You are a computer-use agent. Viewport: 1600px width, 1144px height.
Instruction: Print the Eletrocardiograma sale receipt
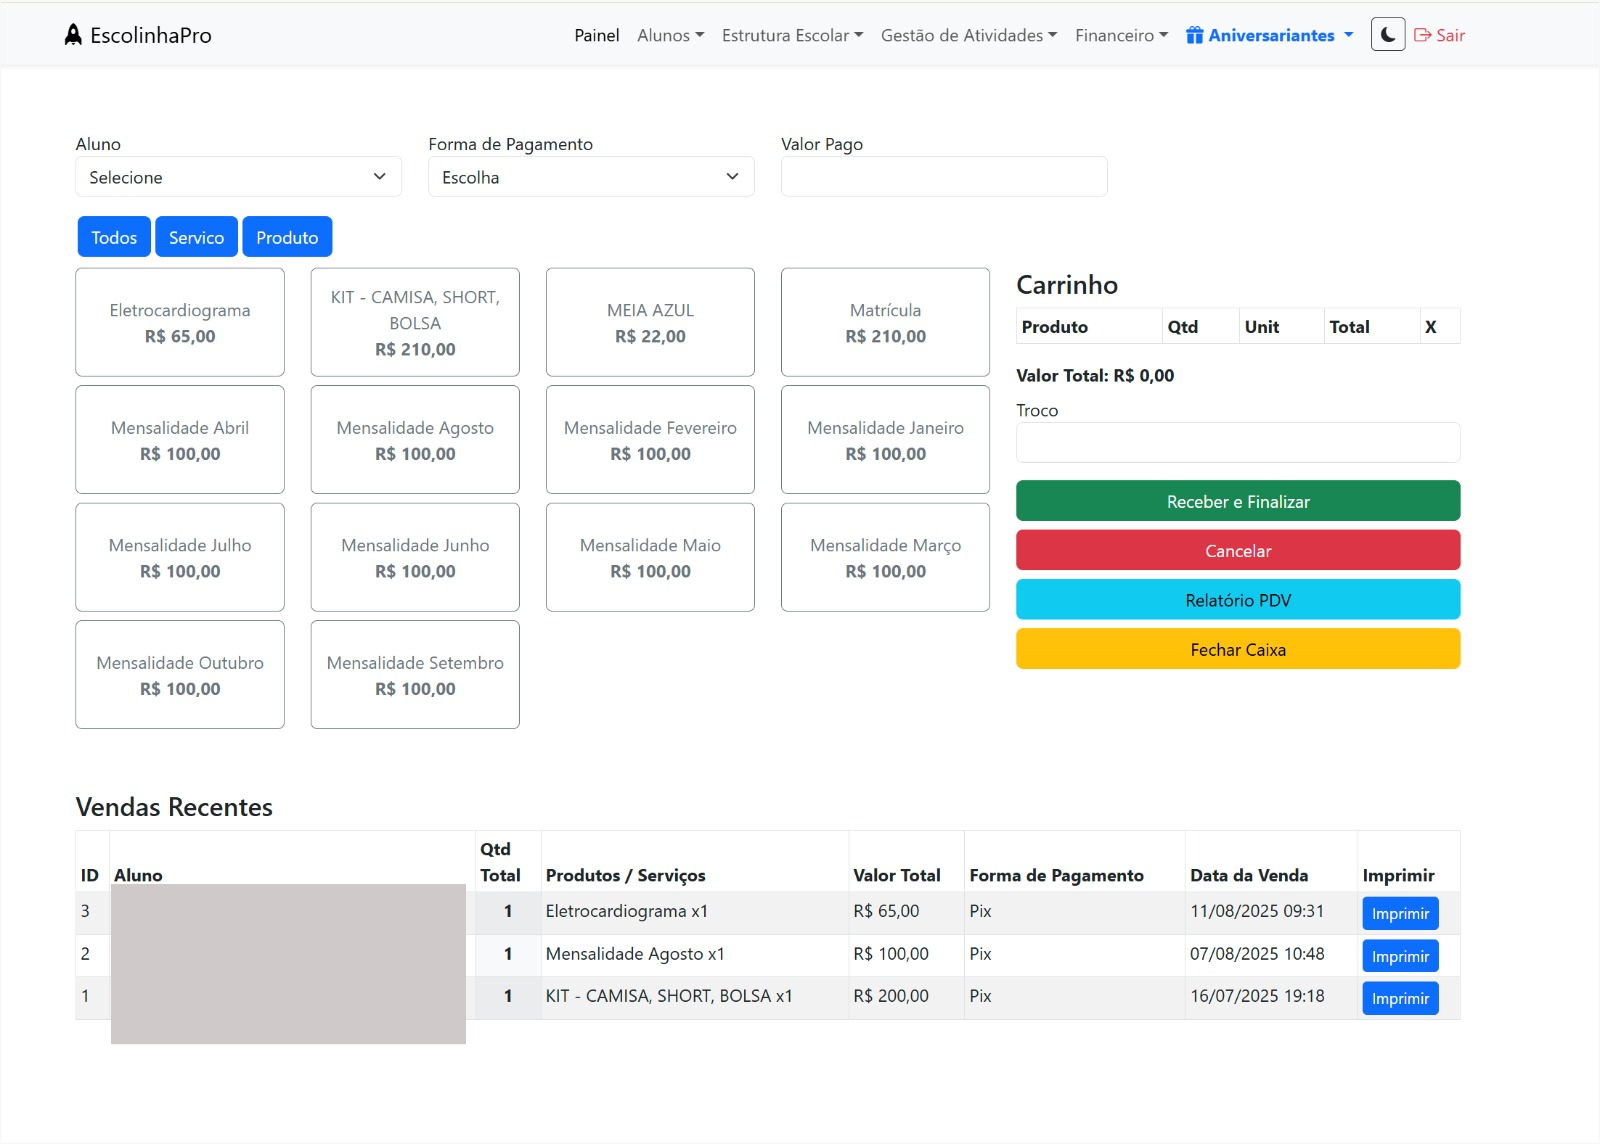(1400, 913)
